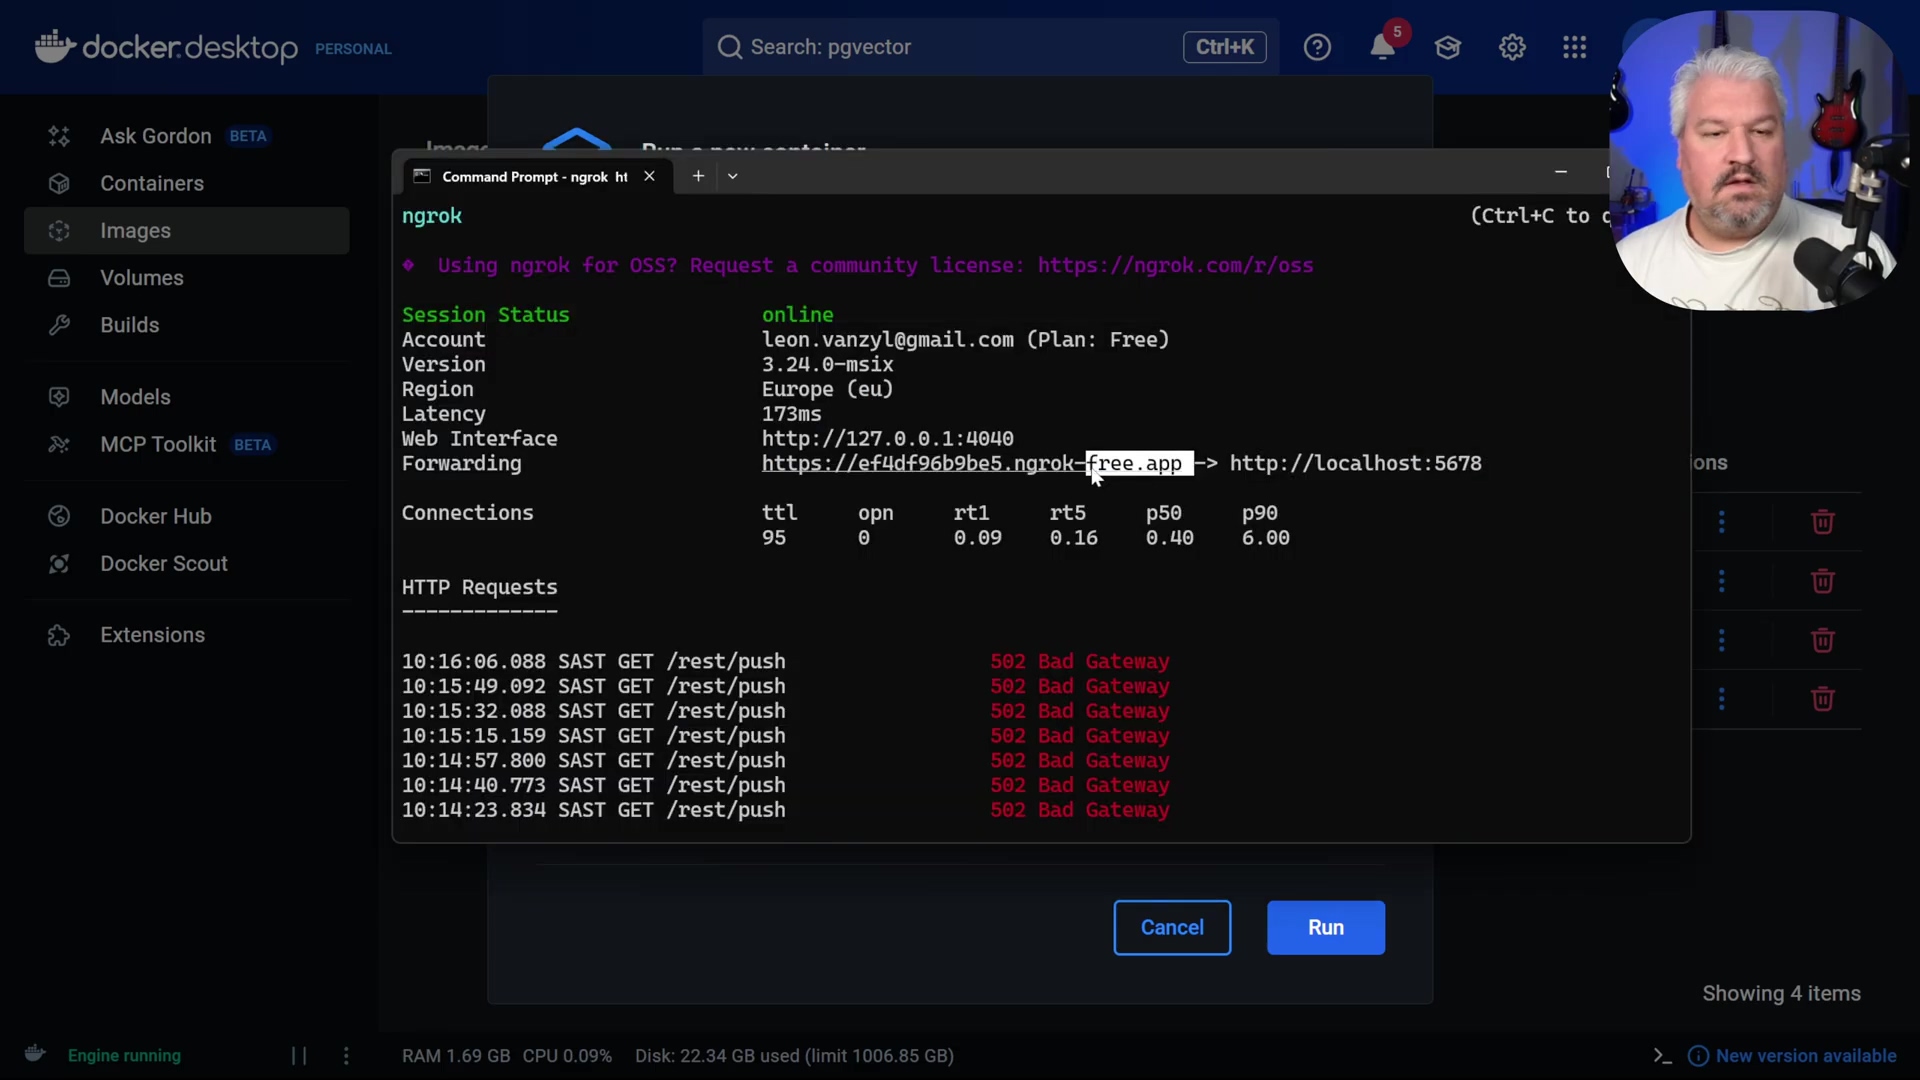Select Containers in the sidebar
Image resolution: width=1920 pixels, height=1080 pixels.
(151, 184)
